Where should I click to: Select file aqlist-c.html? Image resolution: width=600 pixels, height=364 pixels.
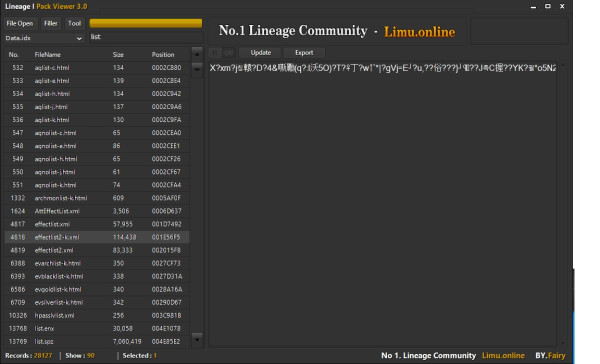pos(97,68)
